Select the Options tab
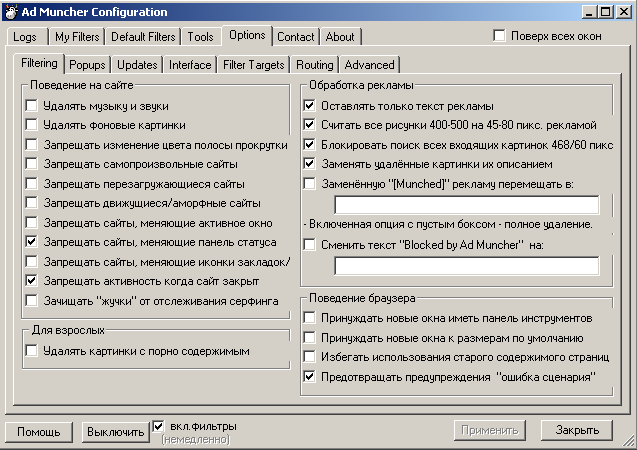 coord(247,35)
